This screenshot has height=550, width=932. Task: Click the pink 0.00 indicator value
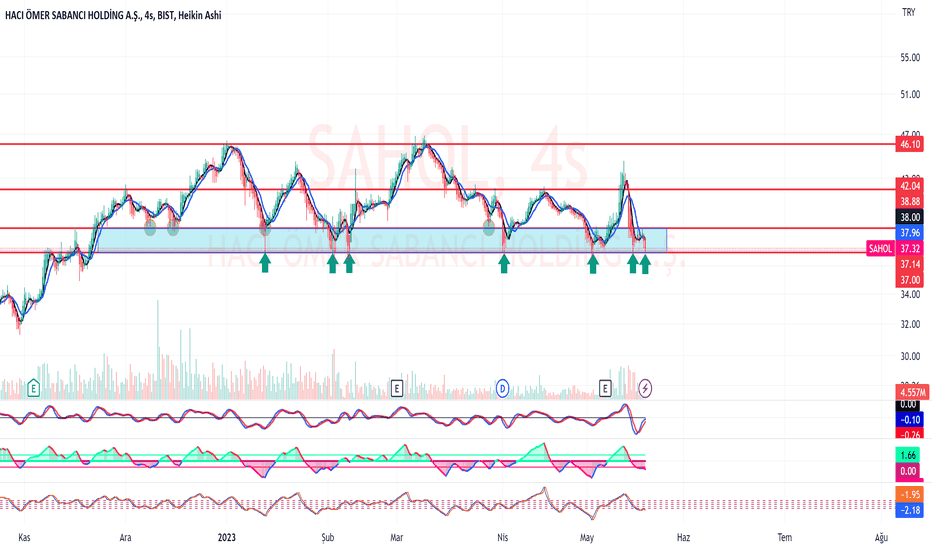pos(908,472)
